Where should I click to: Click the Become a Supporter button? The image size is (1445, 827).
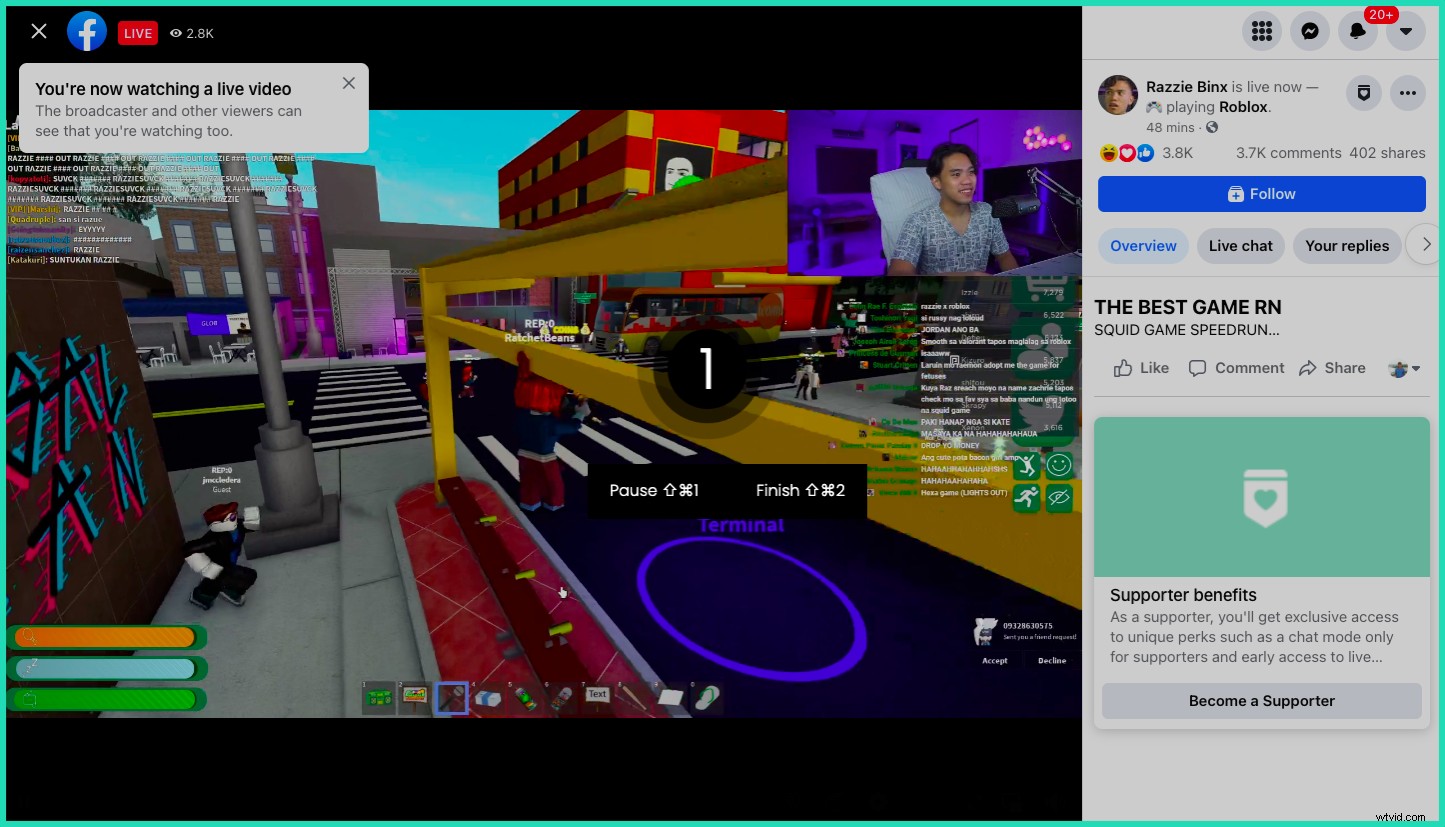click(x=1261, y=701)
